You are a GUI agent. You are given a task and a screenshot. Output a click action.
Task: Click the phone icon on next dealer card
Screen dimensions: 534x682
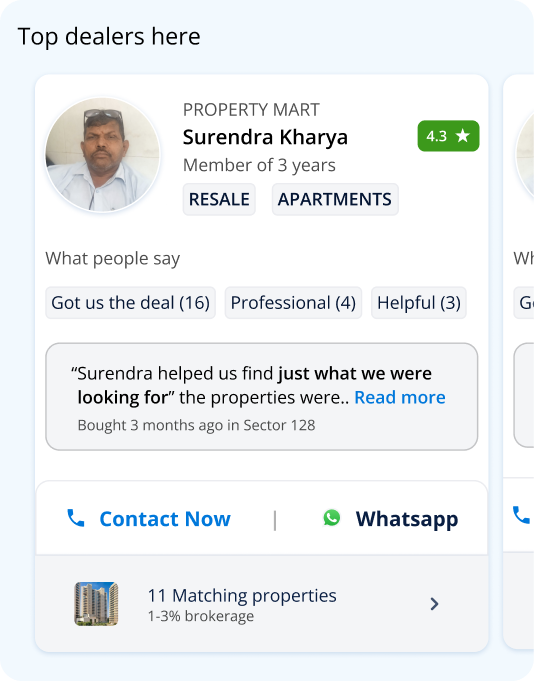[x=521, y=515]
